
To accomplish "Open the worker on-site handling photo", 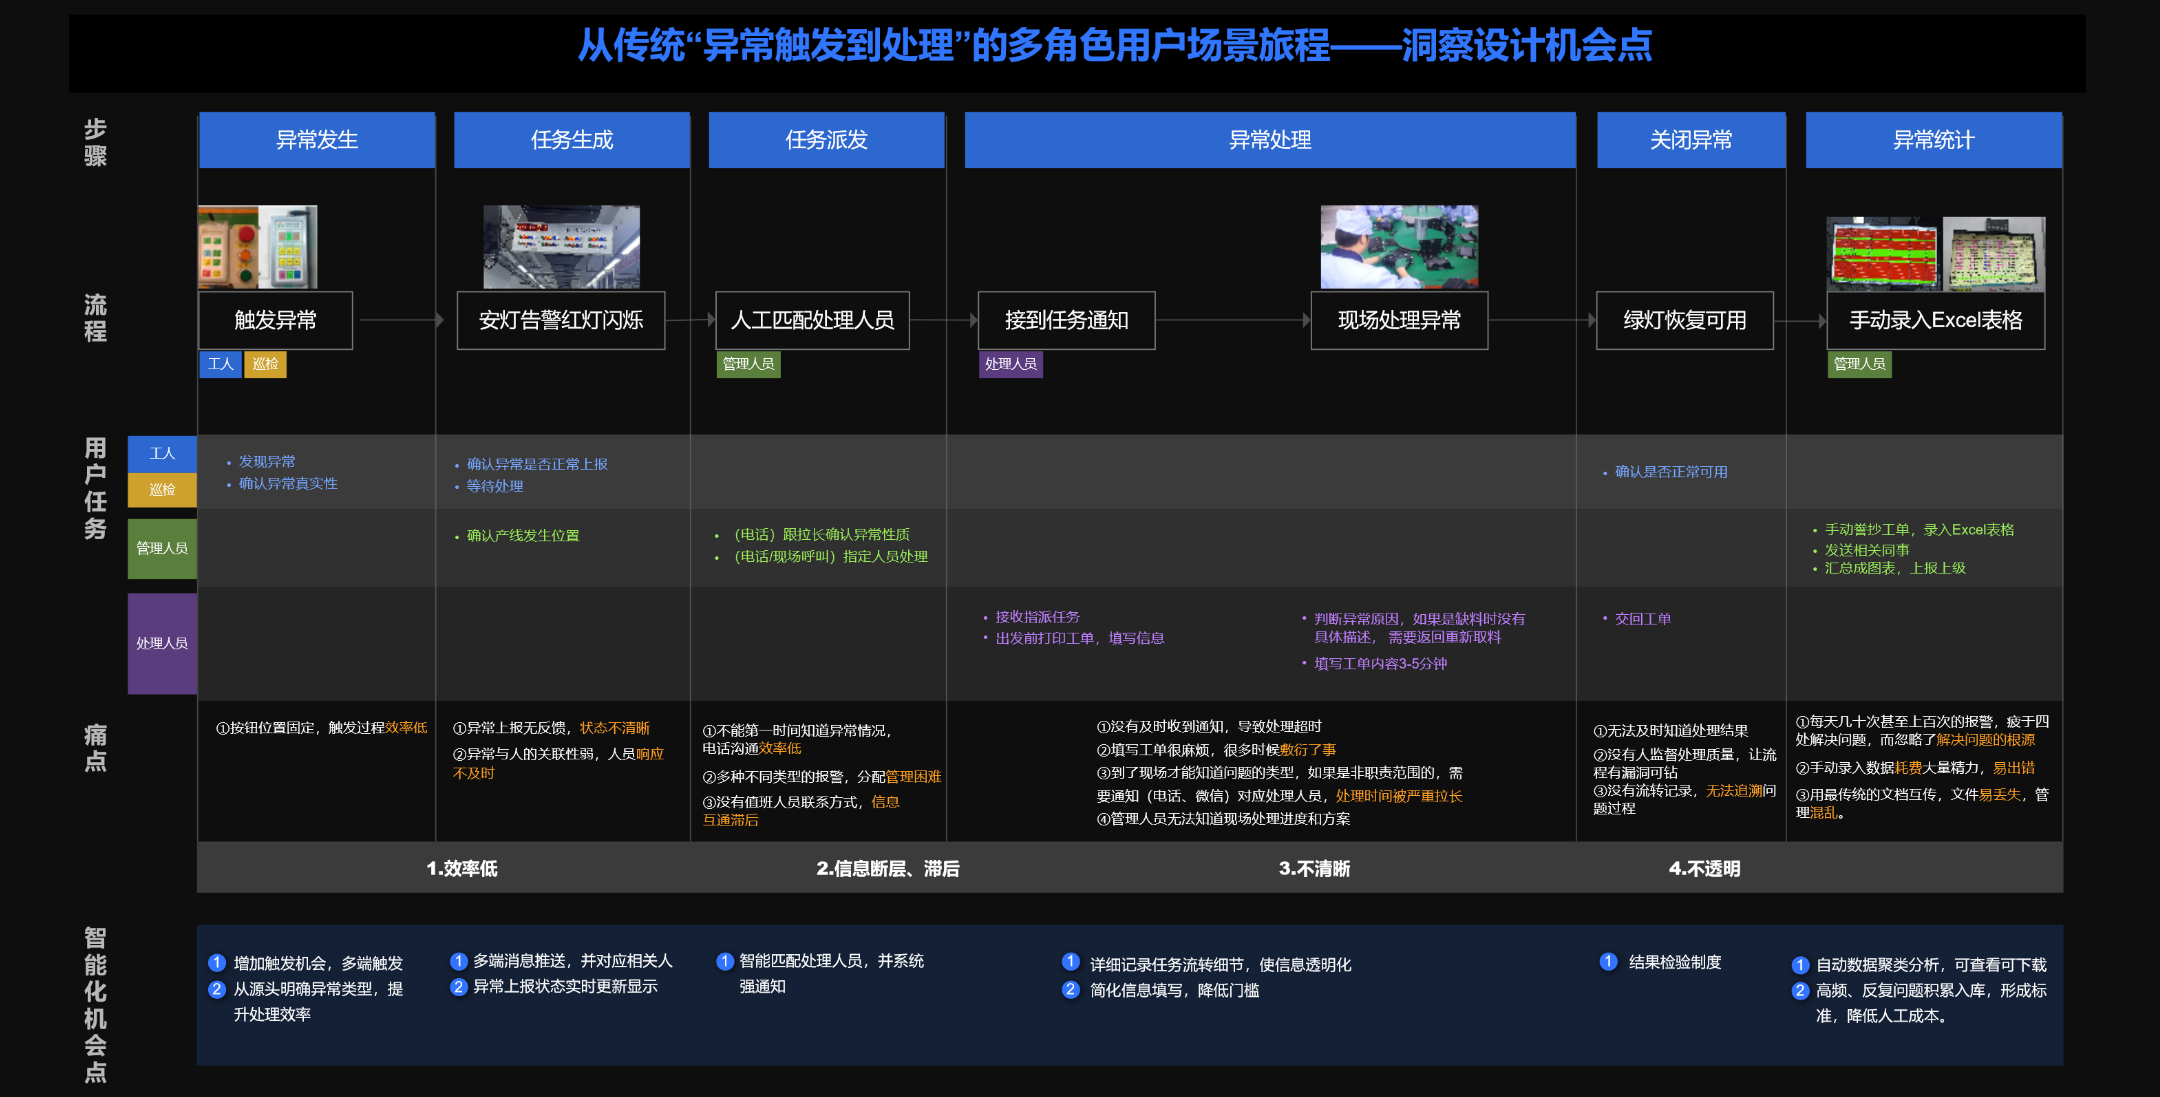I will pos(1399,247).
